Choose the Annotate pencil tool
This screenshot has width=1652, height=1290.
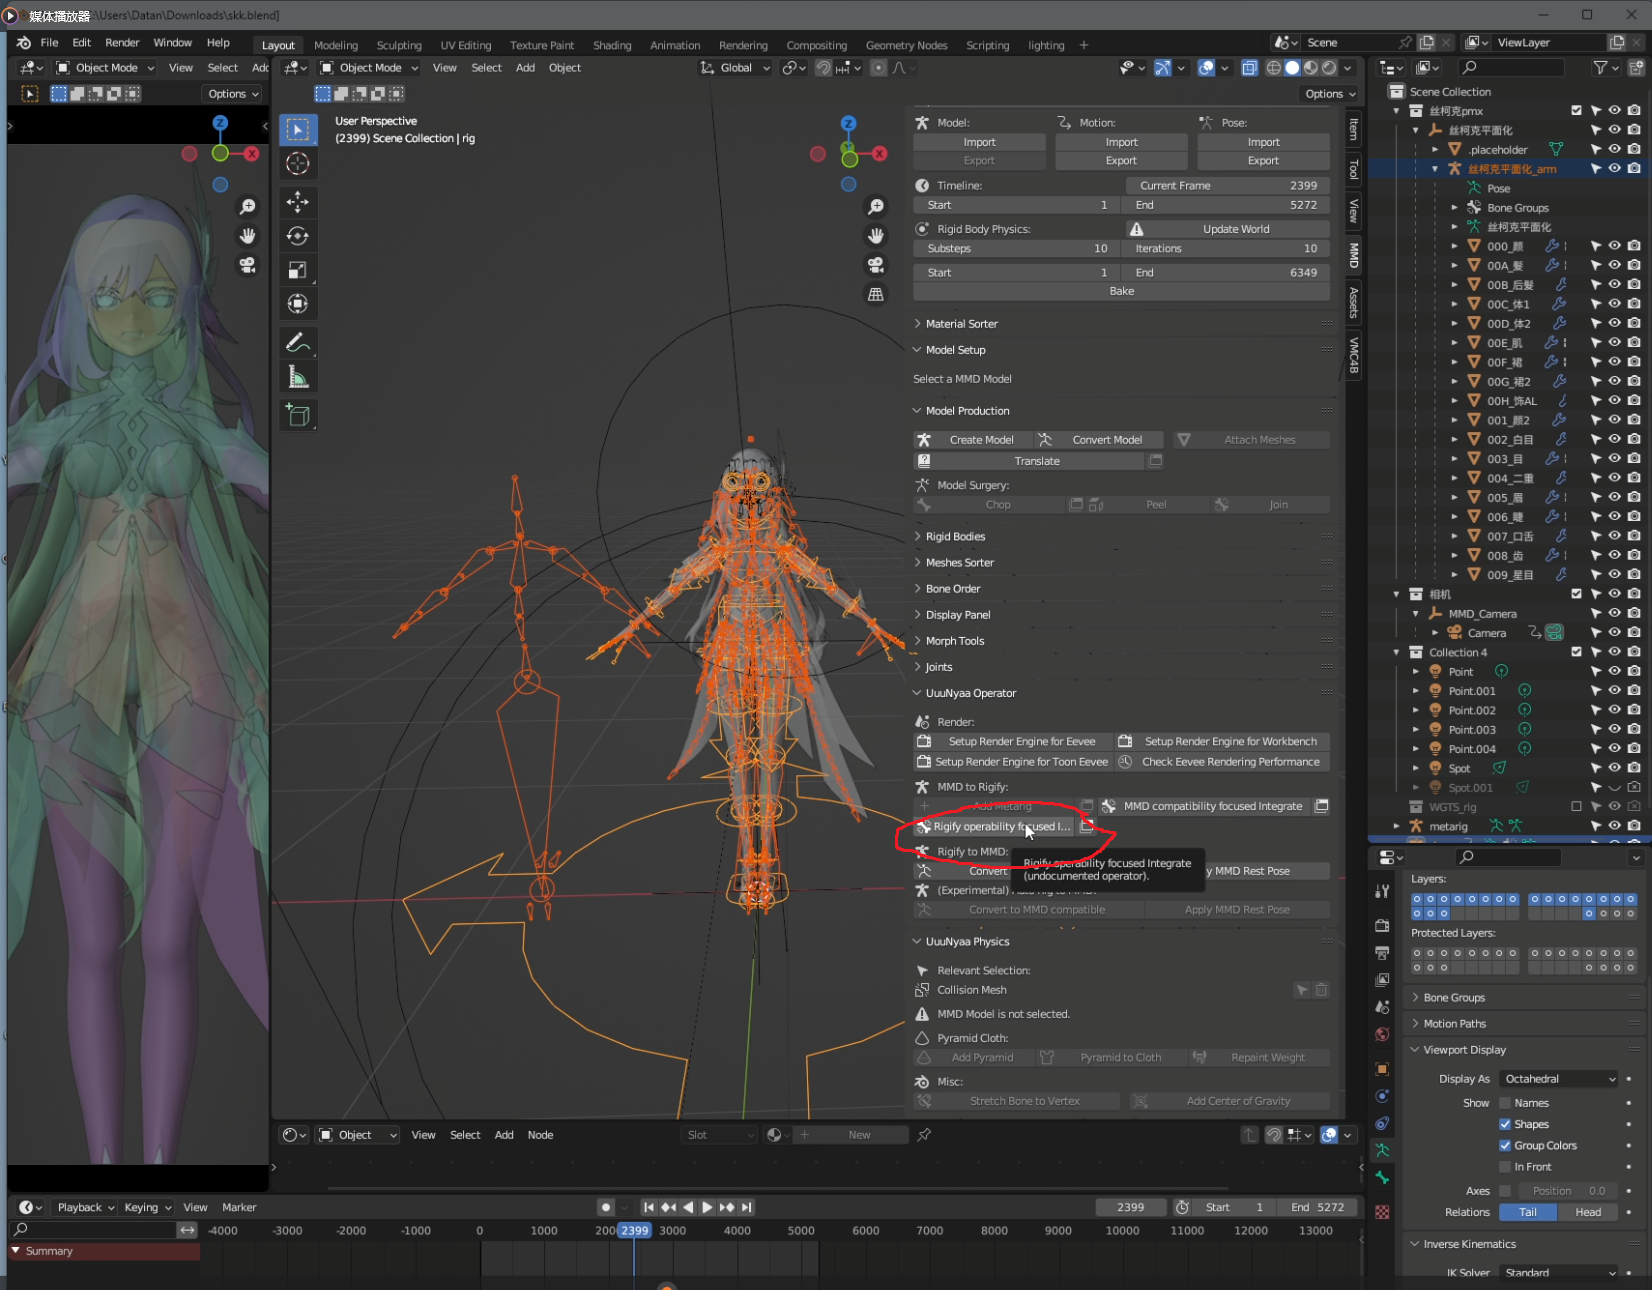(297, 343)
